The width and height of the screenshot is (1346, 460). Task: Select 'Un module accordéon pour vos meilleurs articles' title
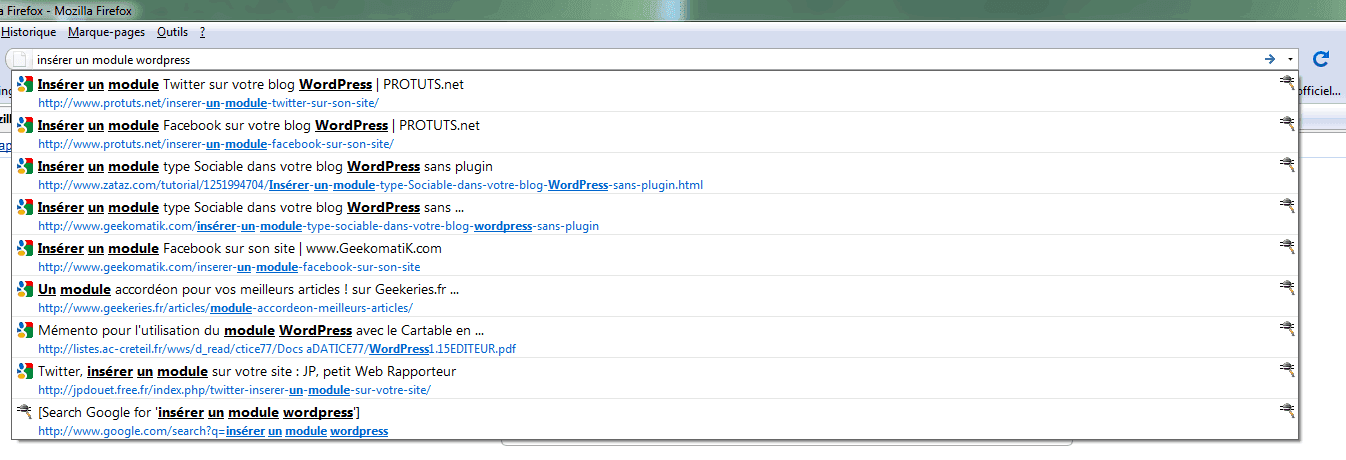[248, 290]
